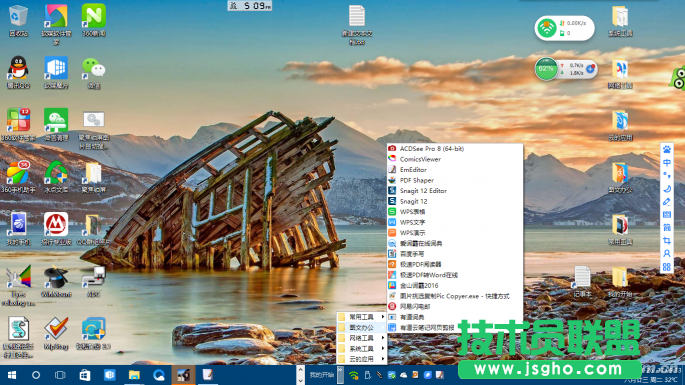Image resolution: width=685 pixels, height=385 pixels.
Task: Open the Store bag icon on taskbar
Action: [x=85, y=375]
